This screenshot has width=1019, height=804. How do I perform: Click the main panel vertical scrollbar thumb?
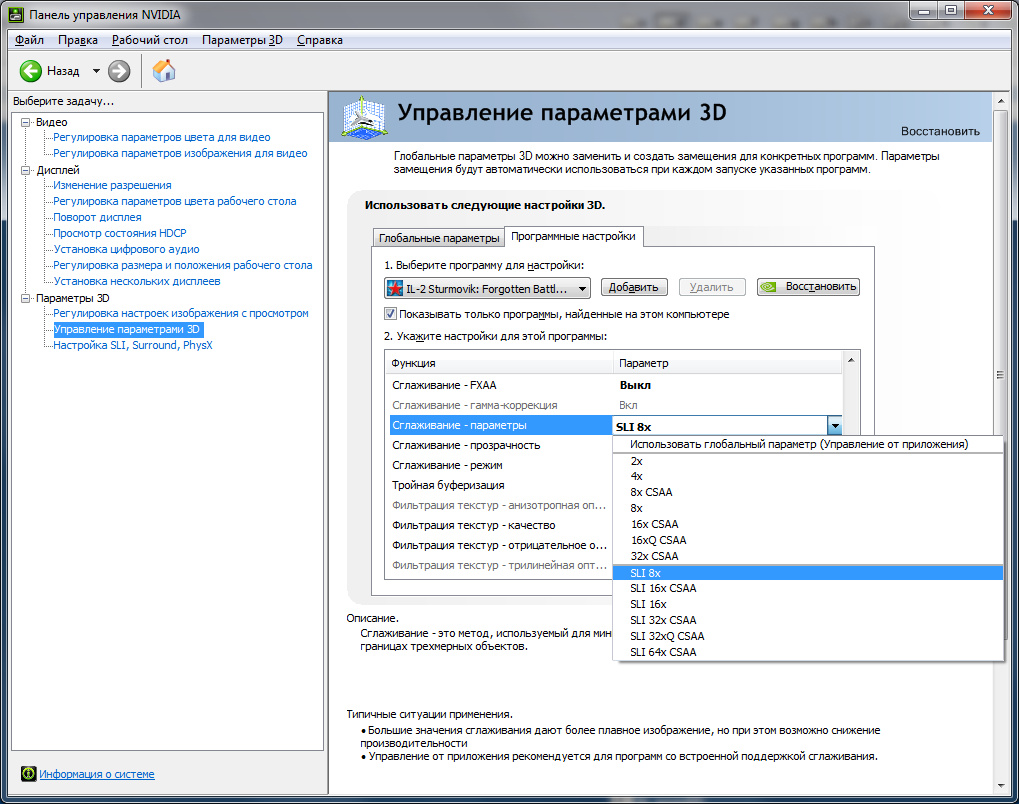(1000, 375)
